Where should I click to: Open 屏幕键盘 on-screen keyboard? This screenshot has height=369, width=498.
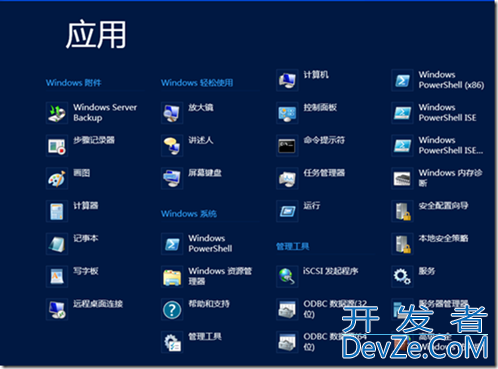pos(191,178)
